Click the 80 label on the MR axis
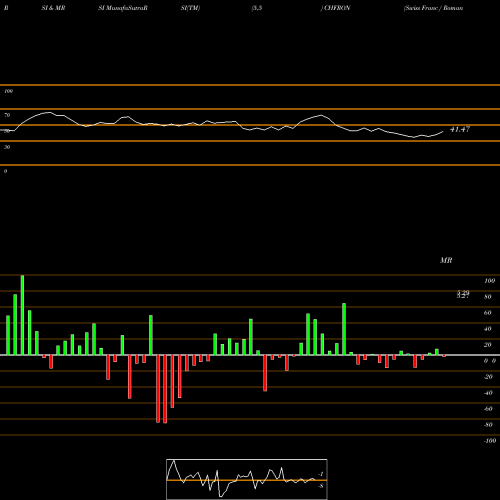The width and height of the screenshot is (500, 500). [488, 297]
